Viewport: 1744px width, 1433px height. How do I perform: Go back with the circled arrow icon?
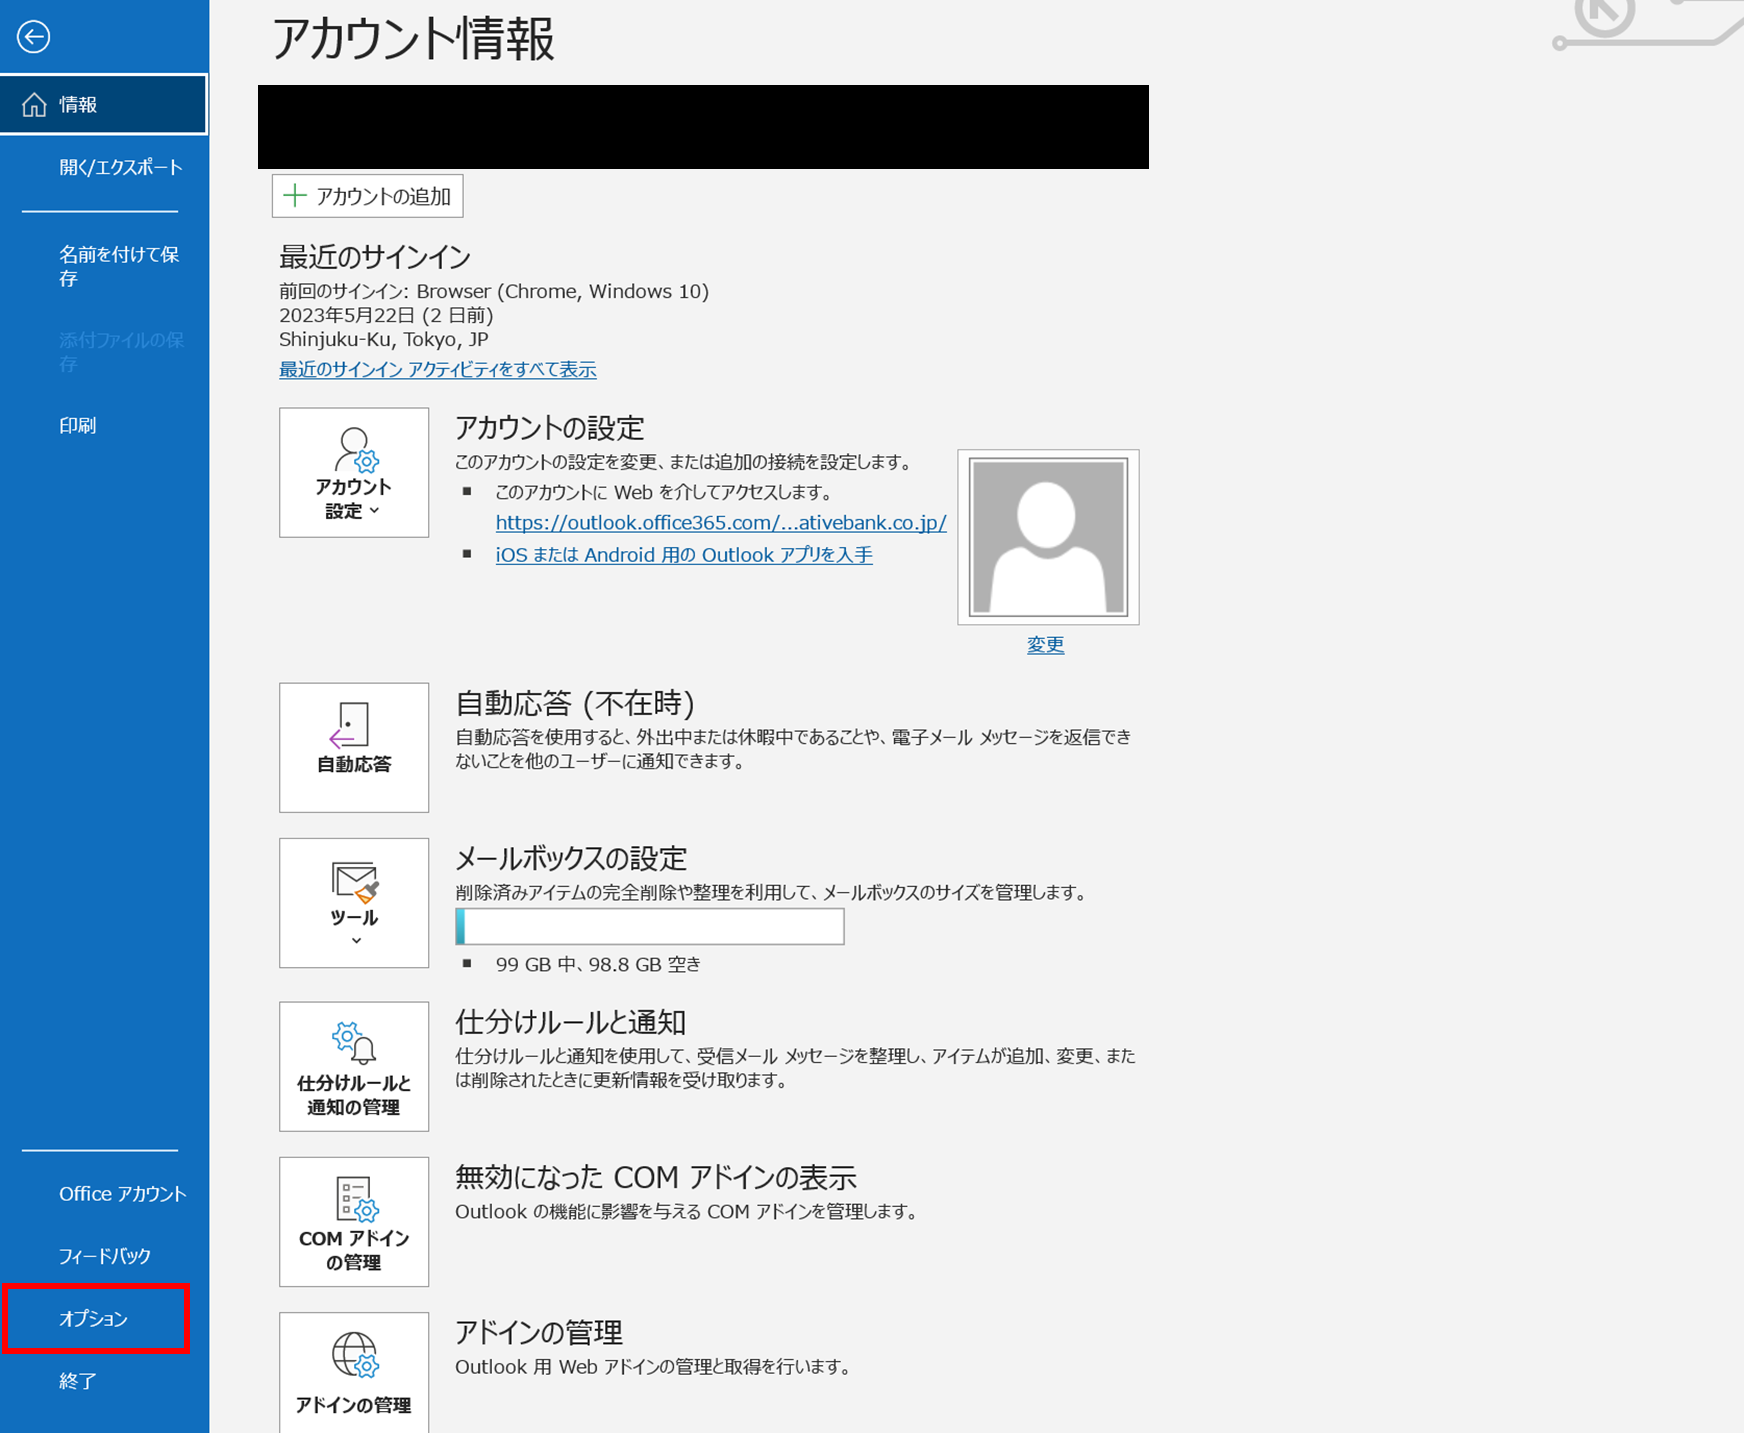33,37
